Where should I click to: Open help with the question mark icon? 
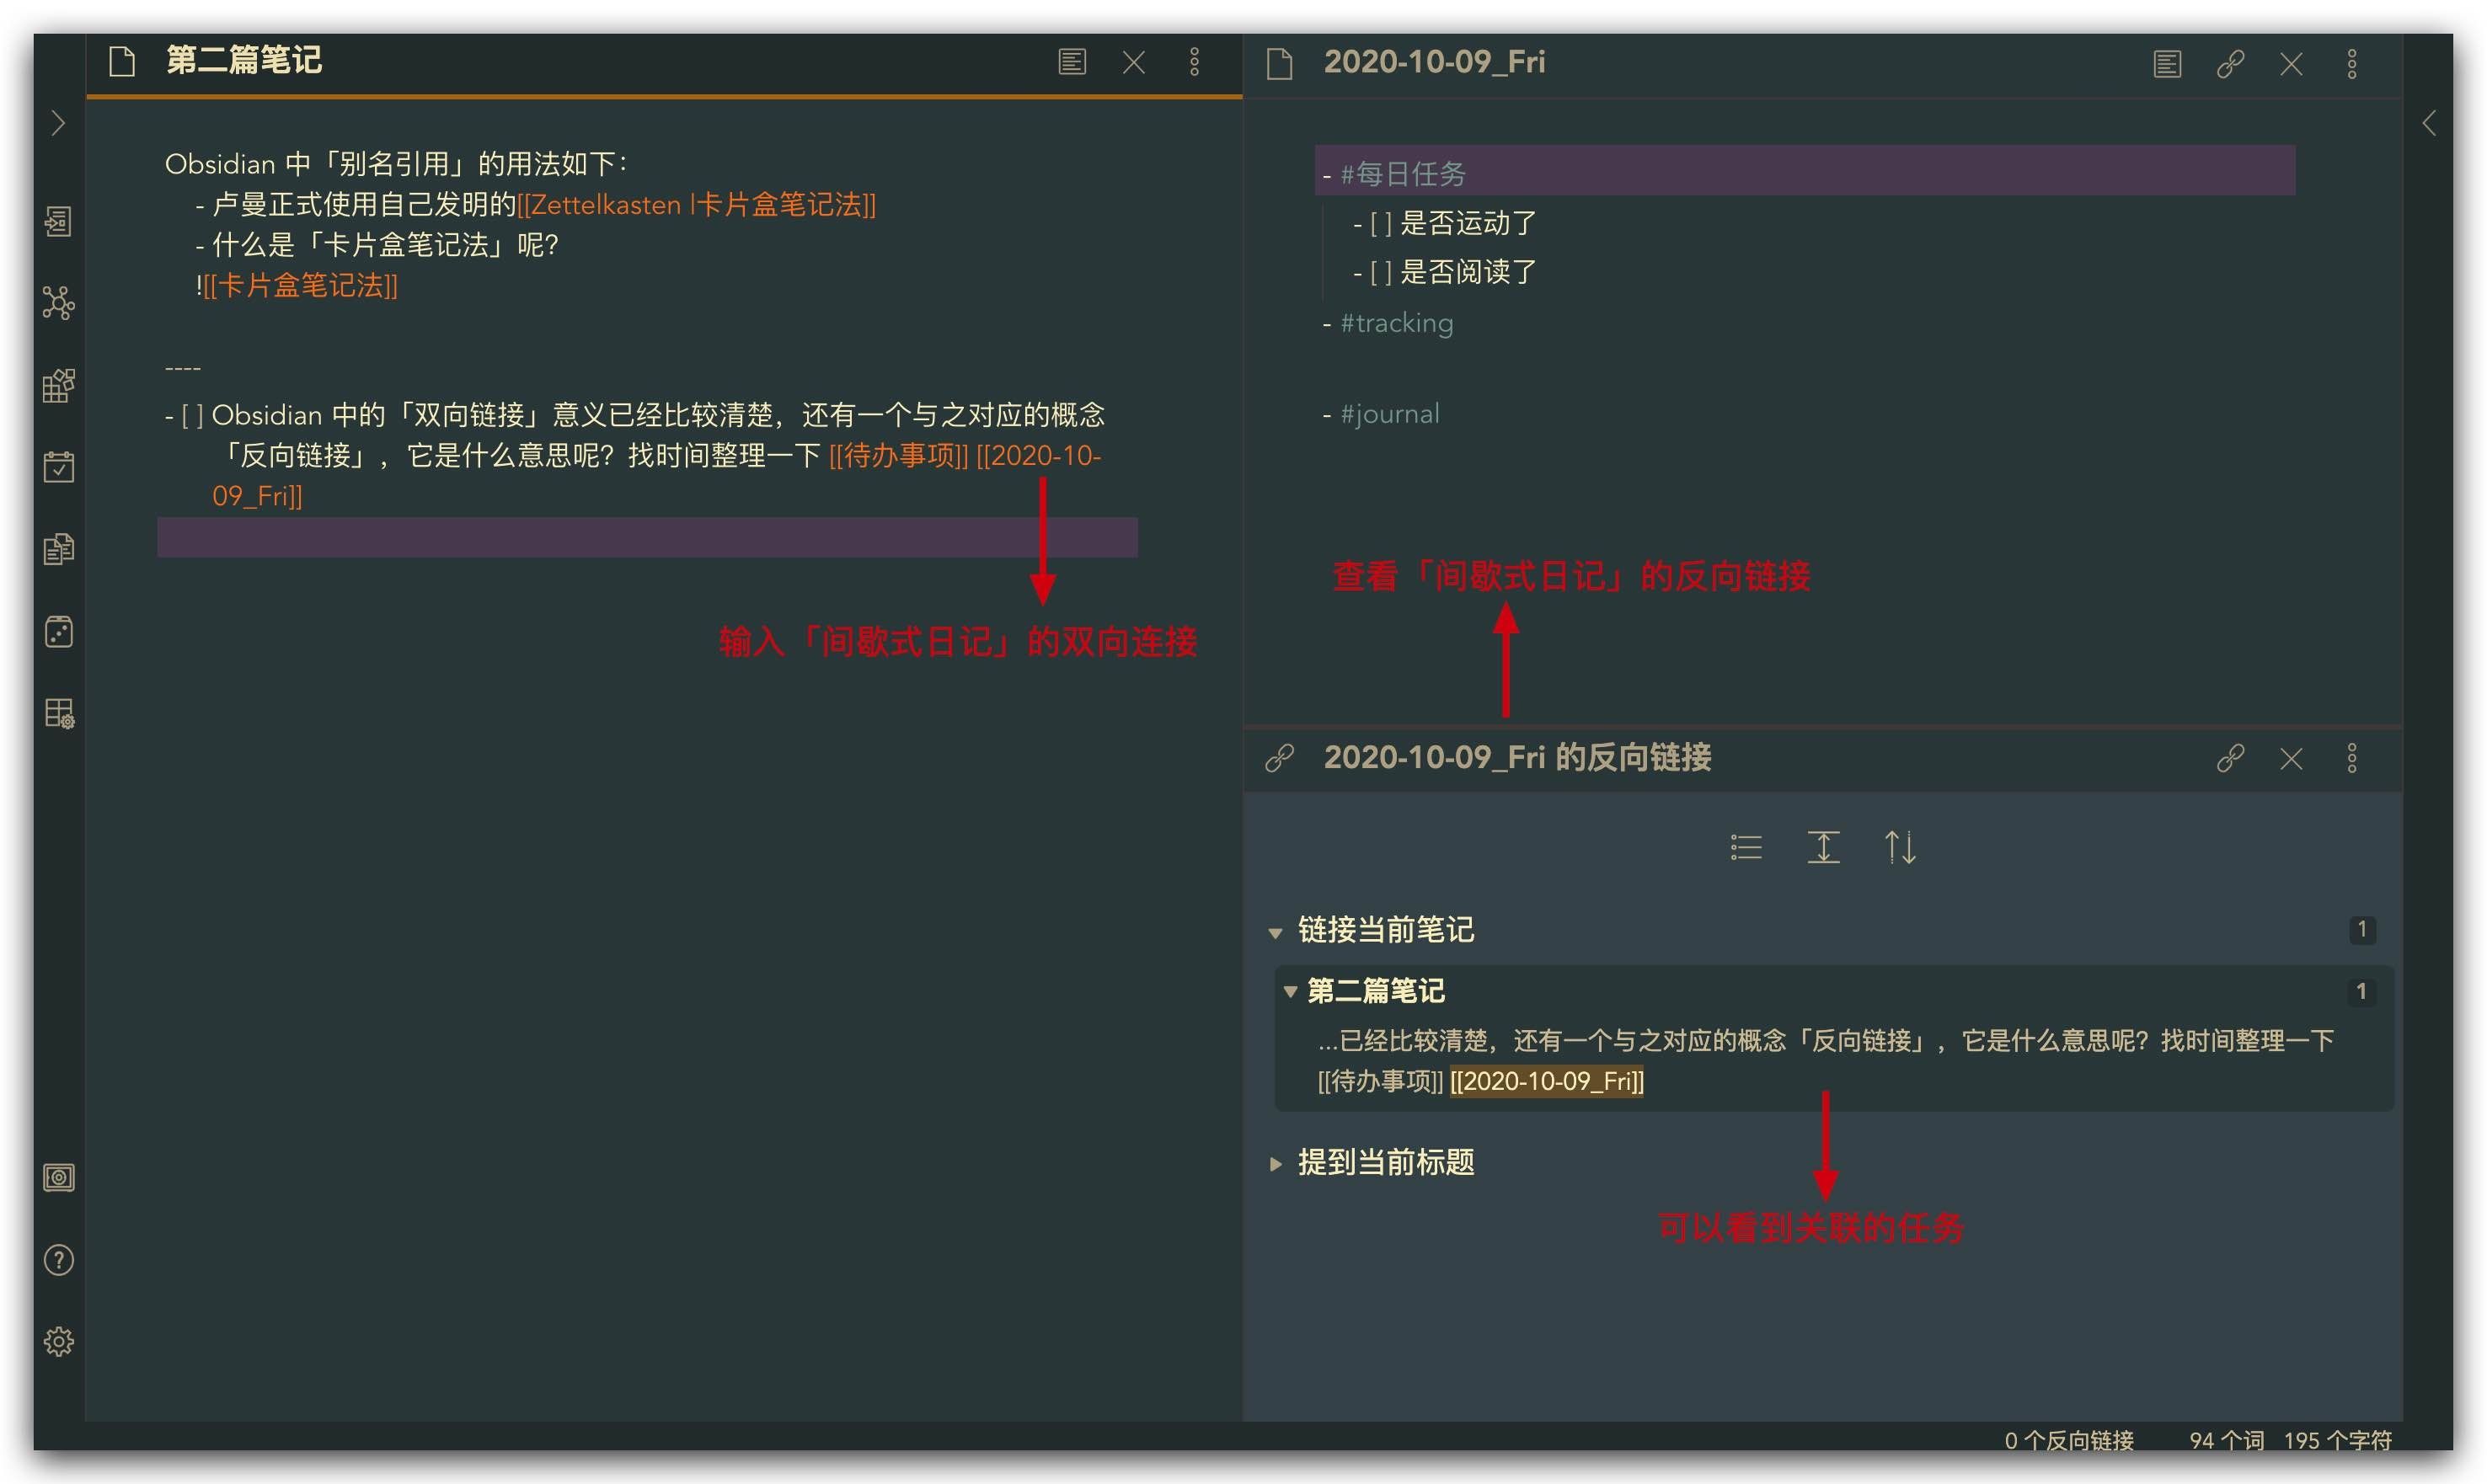pyautogui.click(x=57, y=1259)
